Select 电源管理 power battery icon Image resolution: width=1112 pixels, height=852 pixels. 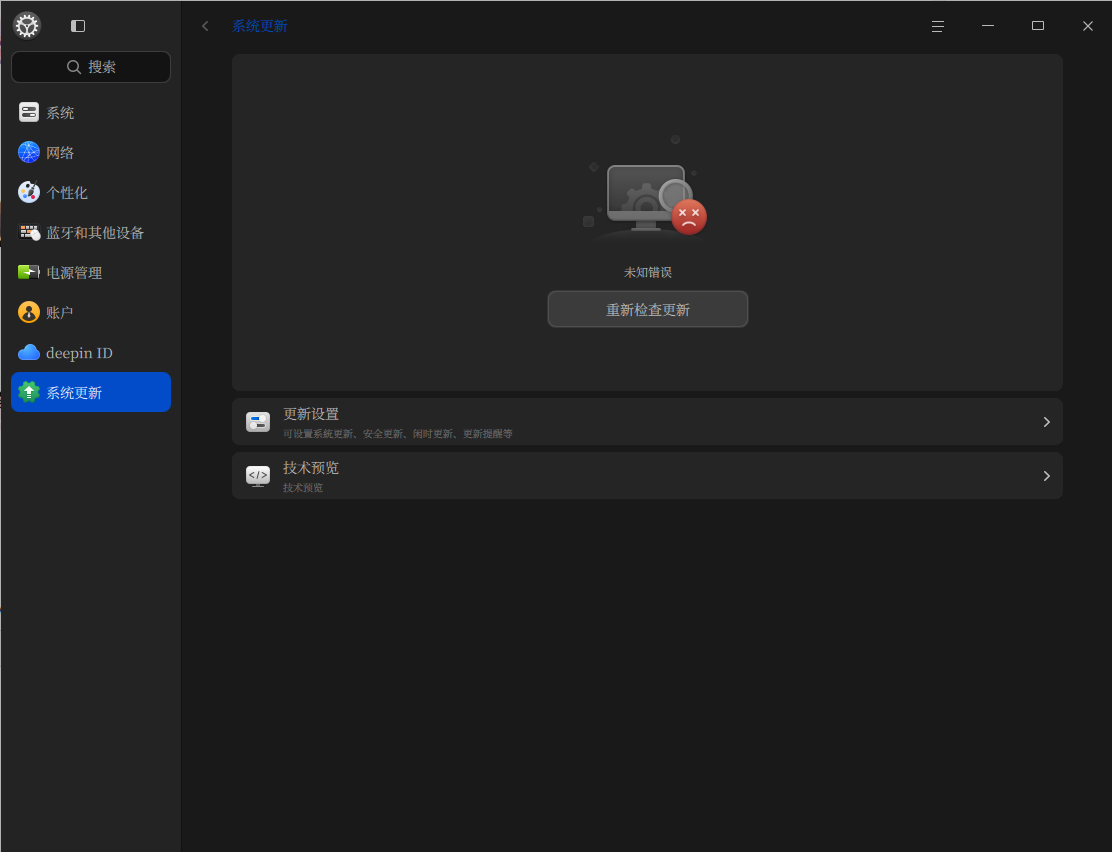pos(28,272)
